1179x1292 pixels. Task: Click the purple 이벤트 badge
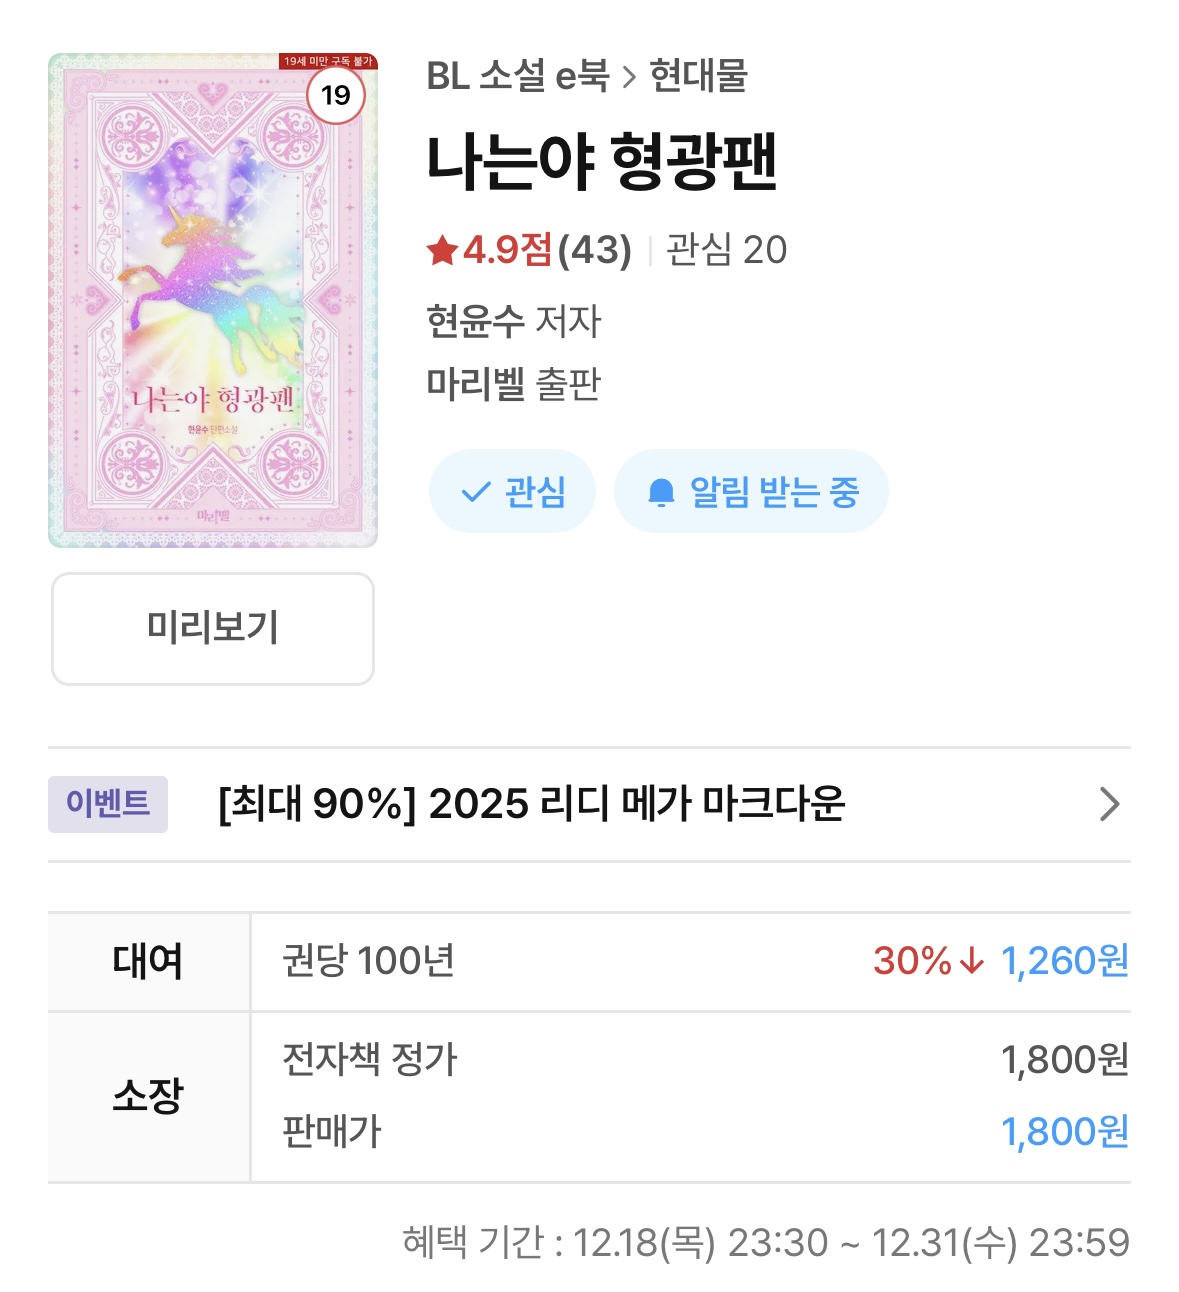tap(108, 804)
